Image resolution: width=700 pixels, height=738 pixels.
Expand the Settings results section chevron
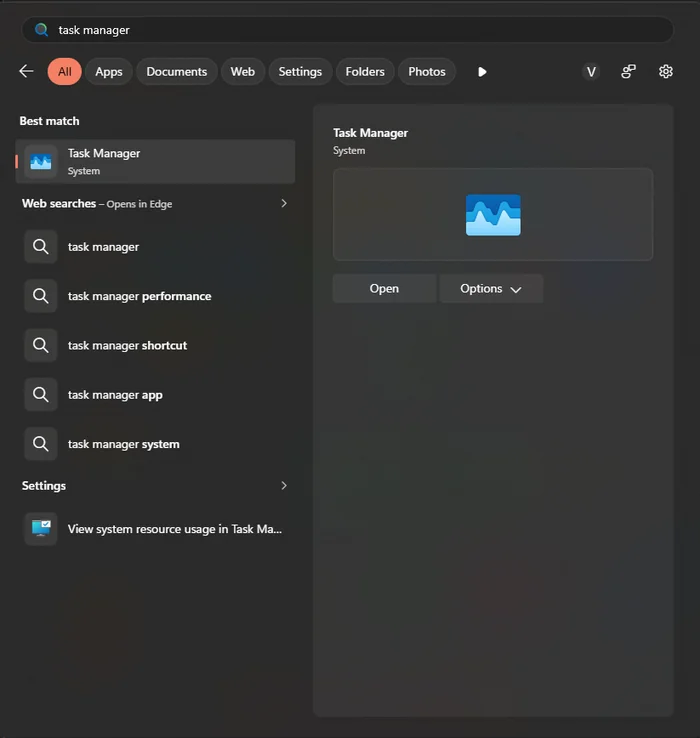pyautogui.click(x=284, y=485)
